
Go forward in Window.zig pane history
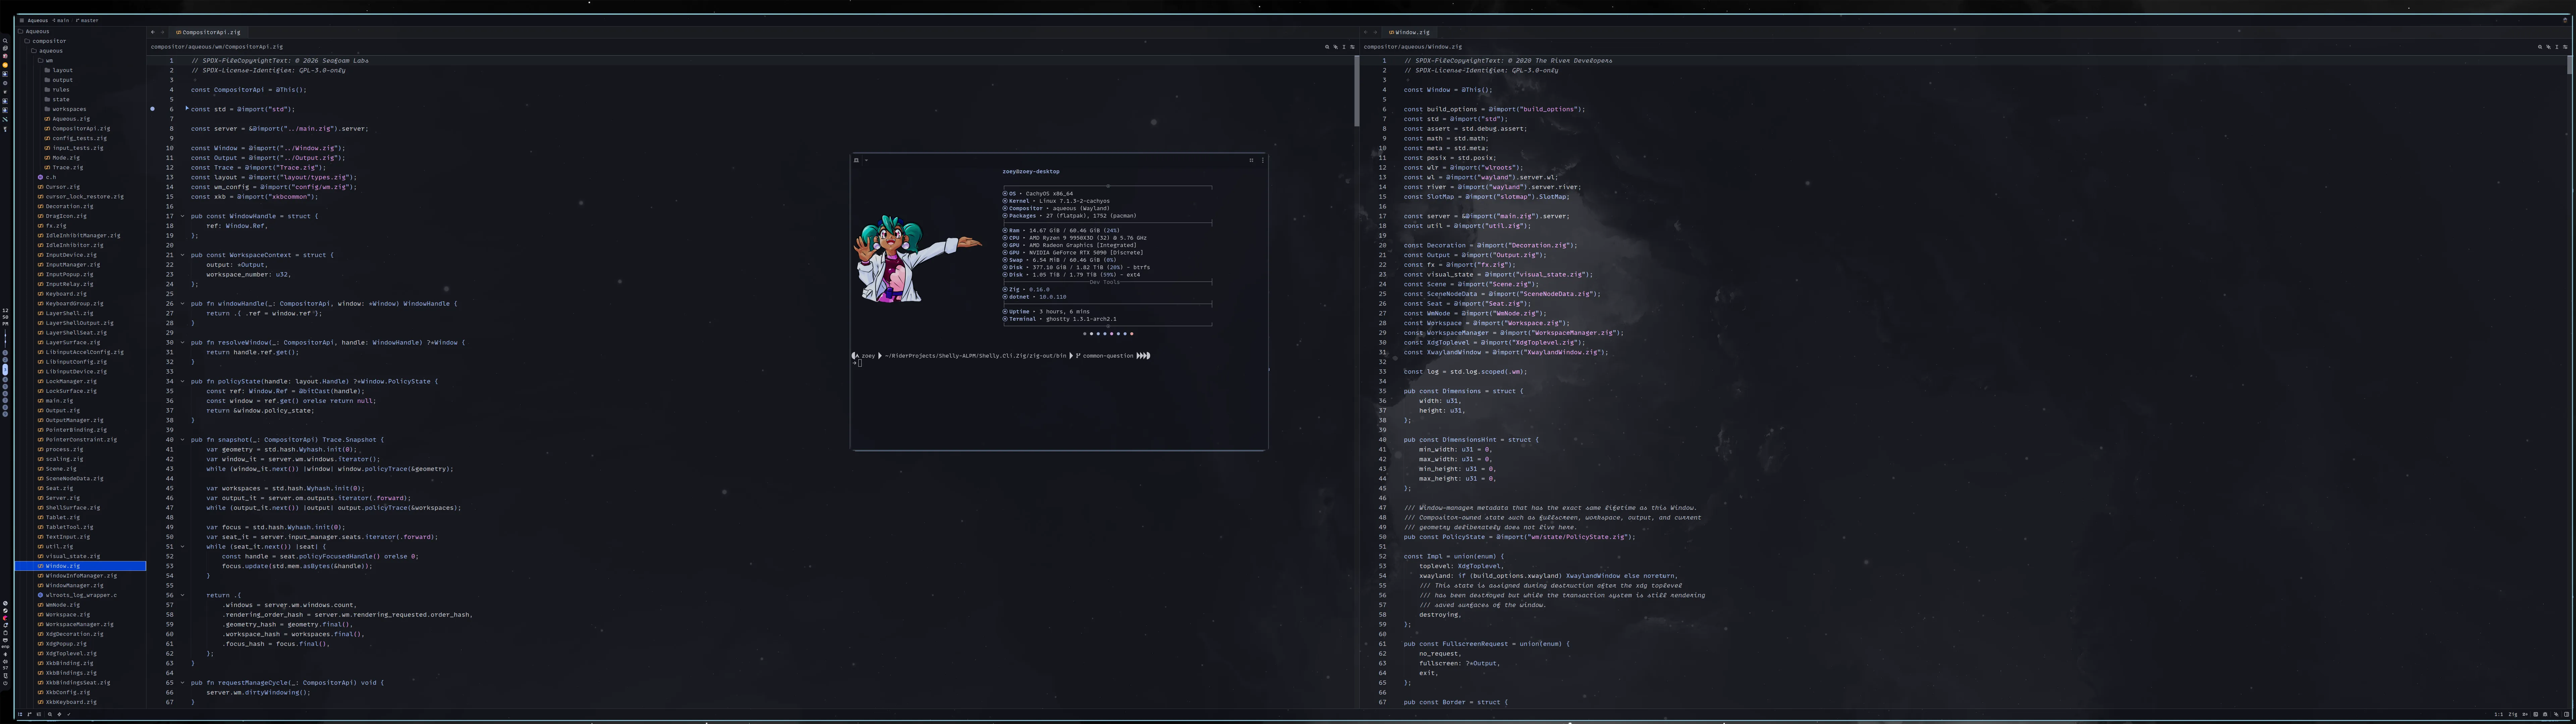1375,32
